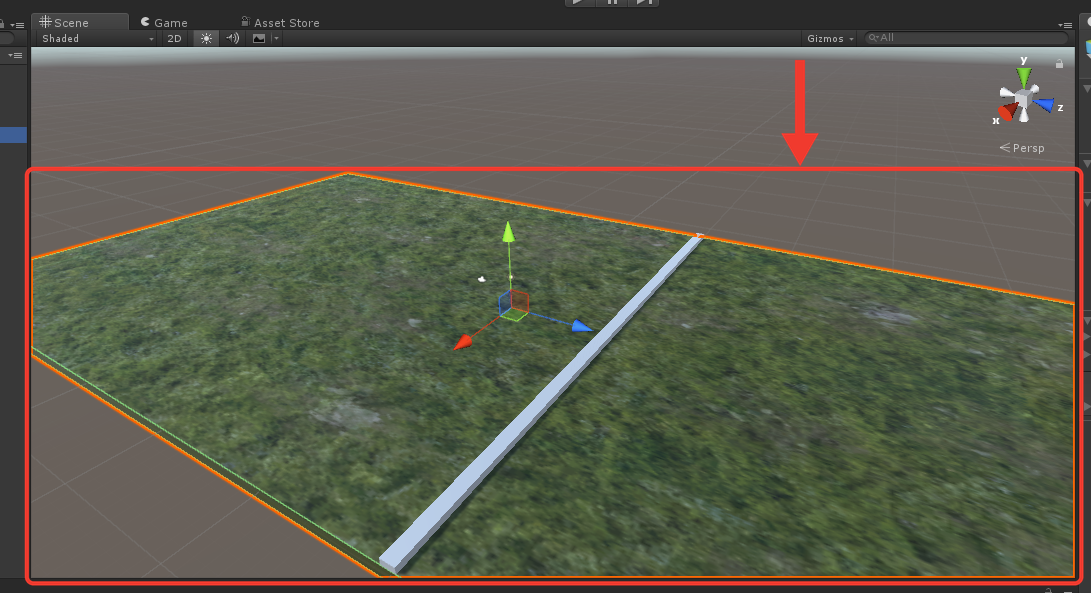Screen dimensions: 1091x593
Task: Click the blue Z-axis move arrow
Action: [x=582, y=326]
